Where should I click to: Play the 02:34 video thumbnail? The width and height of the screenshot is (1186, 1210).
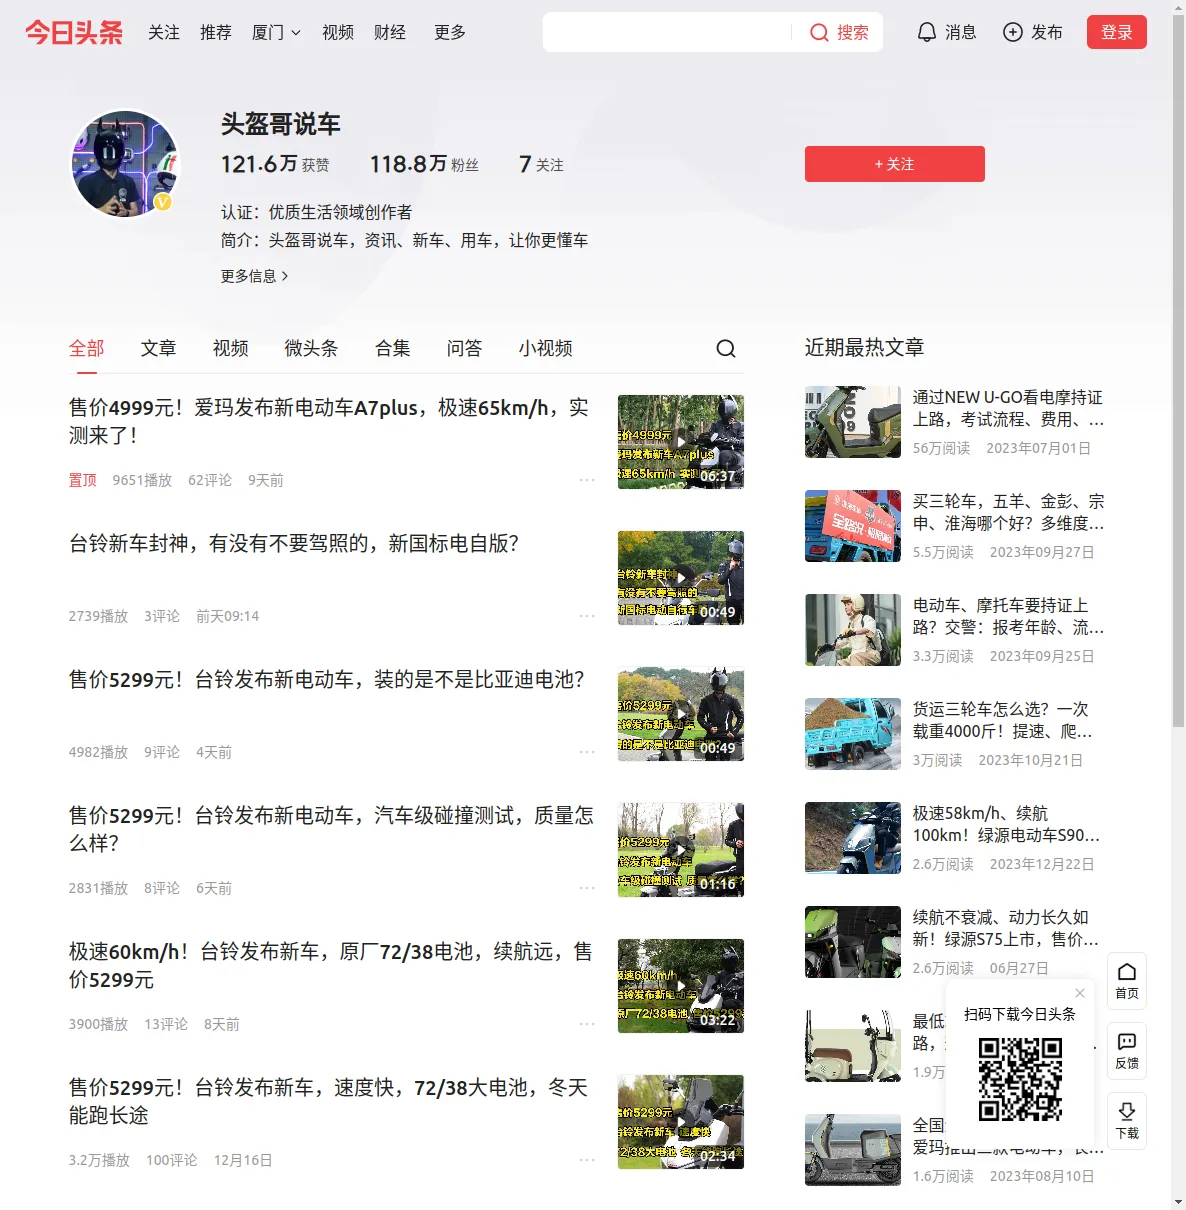tap(681, 1122)
